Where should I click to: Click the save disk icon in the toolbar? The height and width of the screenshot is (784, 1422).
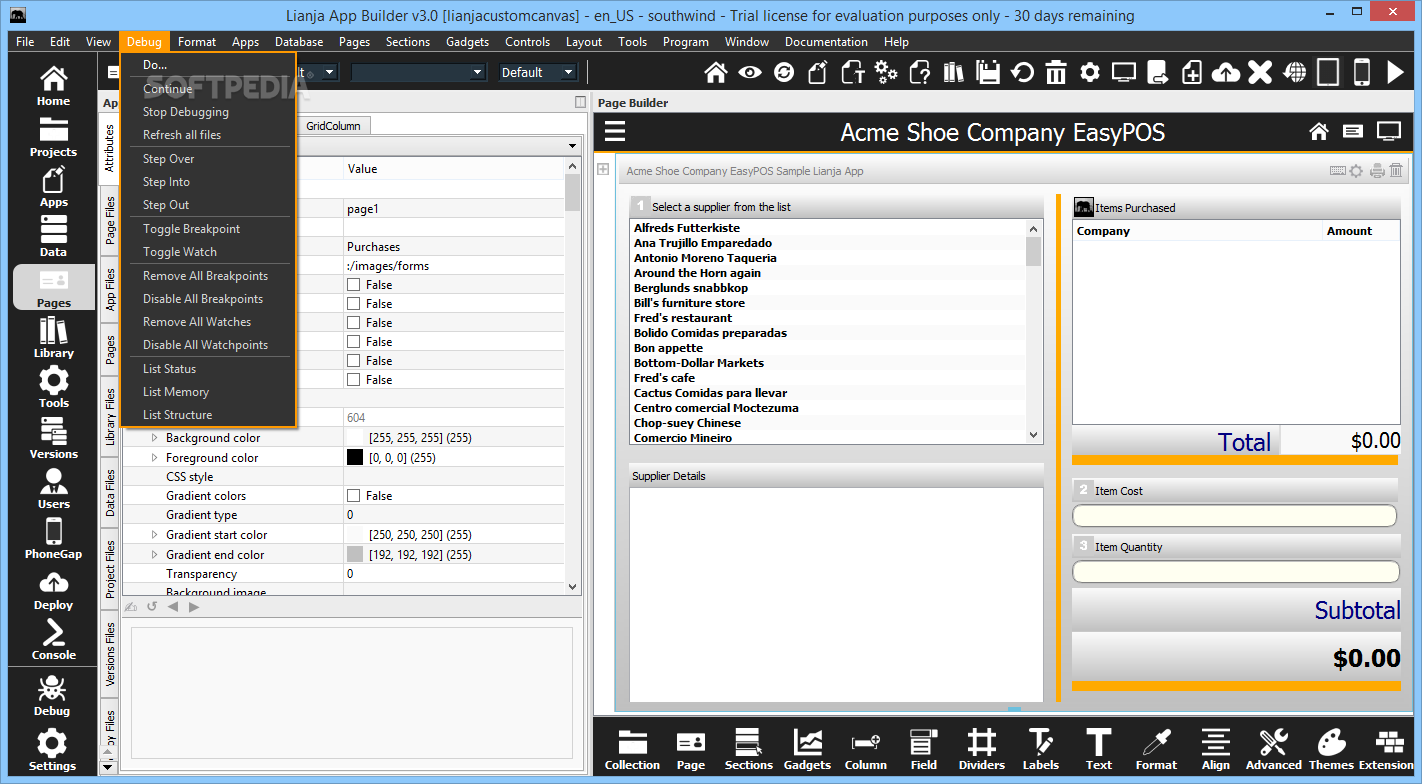click(x=988, y=72)
